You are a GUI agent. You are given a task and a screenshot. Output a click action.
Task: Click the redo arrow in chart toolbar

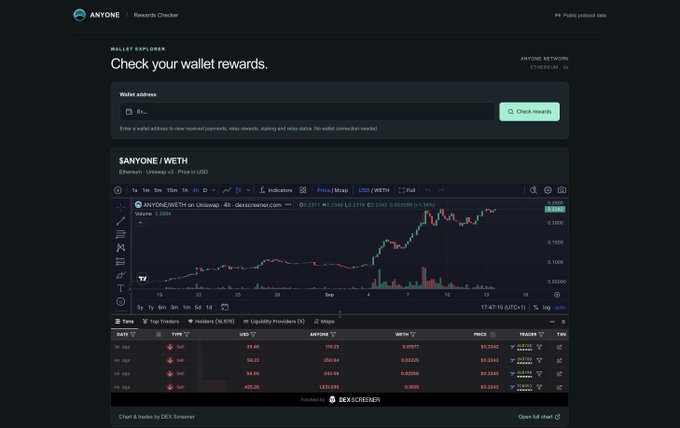click(x=441, y=190)
